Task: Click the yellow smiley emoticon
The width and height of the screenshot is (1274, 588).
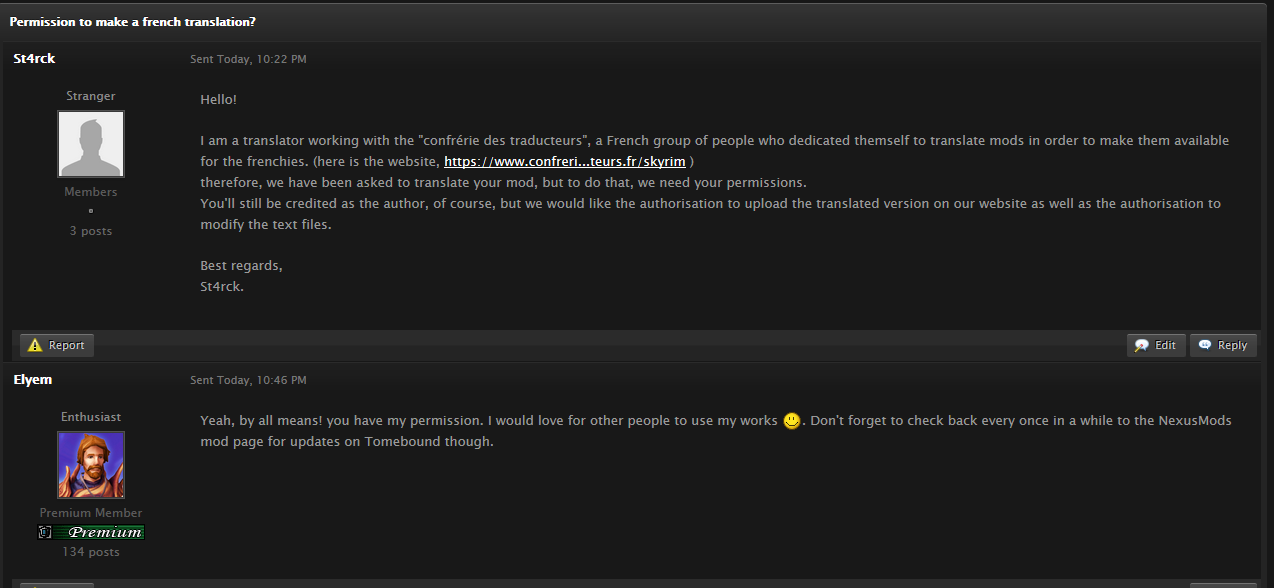Action: tap(792, 421)
